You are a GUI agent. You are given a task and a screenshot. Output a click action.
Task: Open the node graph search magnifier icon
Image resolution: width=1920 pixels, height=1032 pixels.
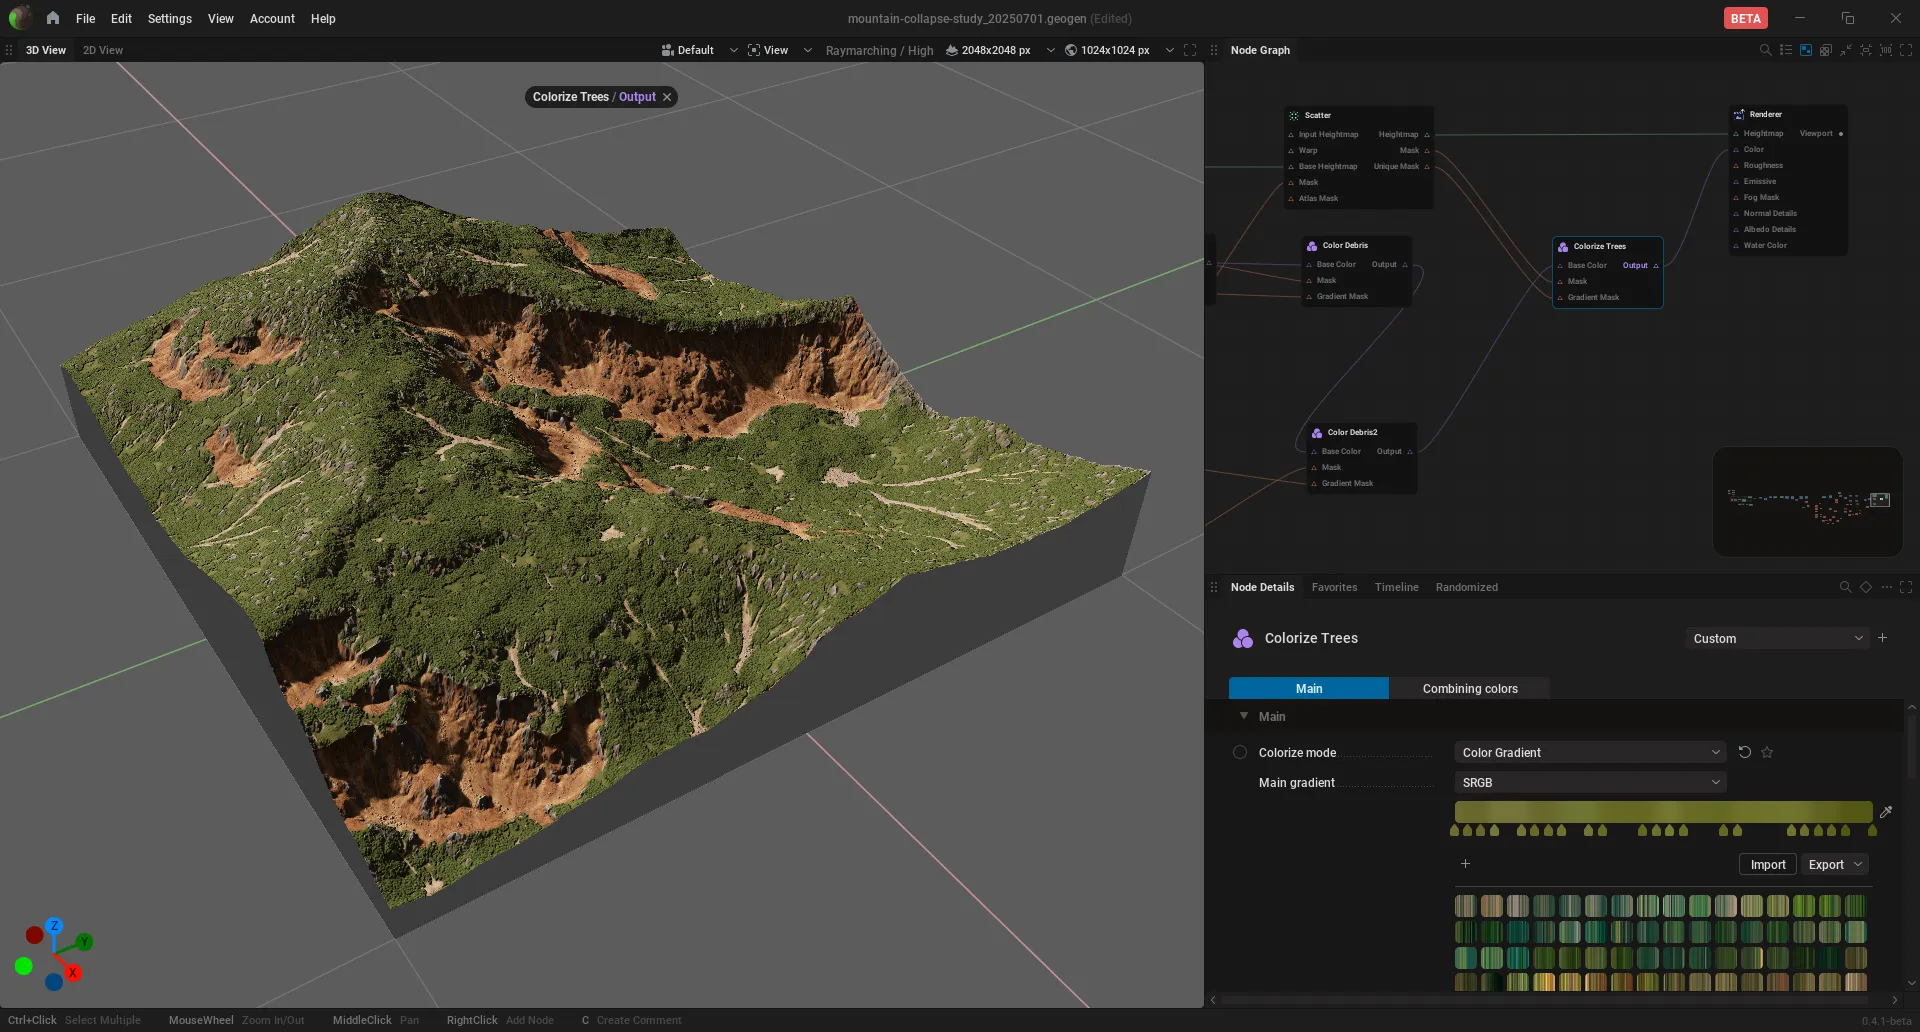[1765, 50]
